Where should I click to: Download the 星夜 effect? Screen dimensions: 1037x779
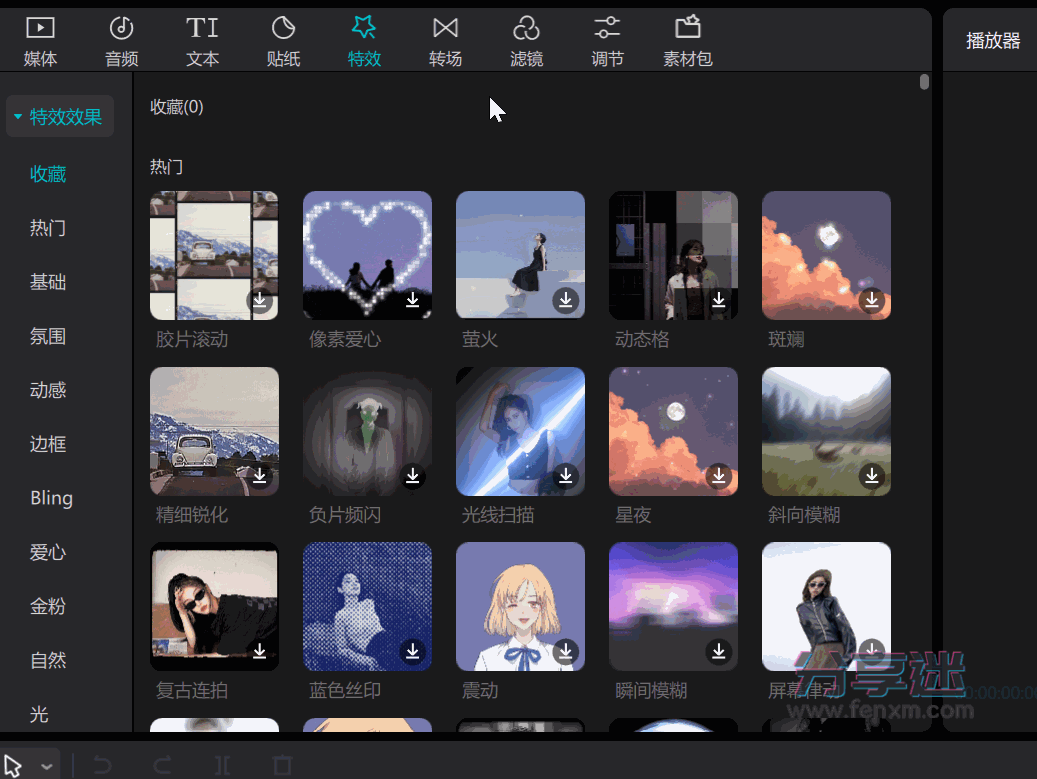tap(718, 477)
